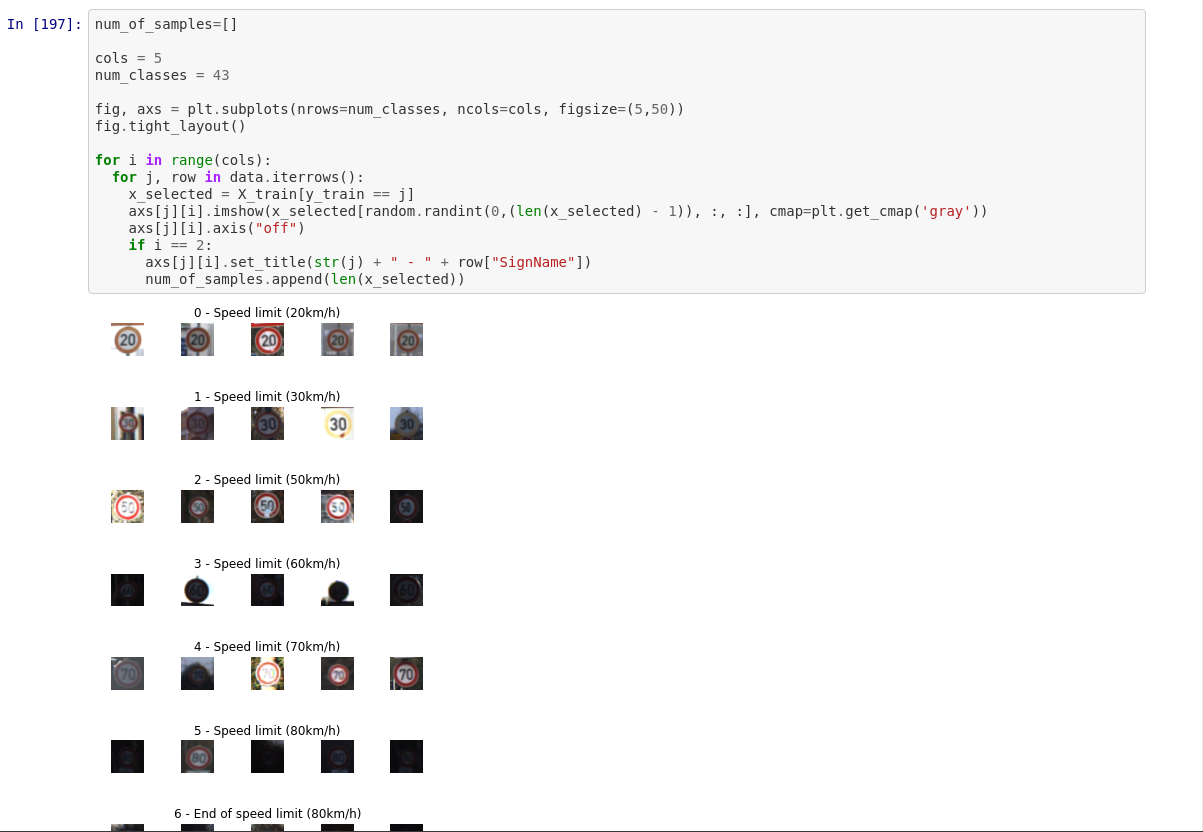Screen dimensions: 1203x832
Task: Click the num_classes = 43 line
Action: (x=162, y=75)
